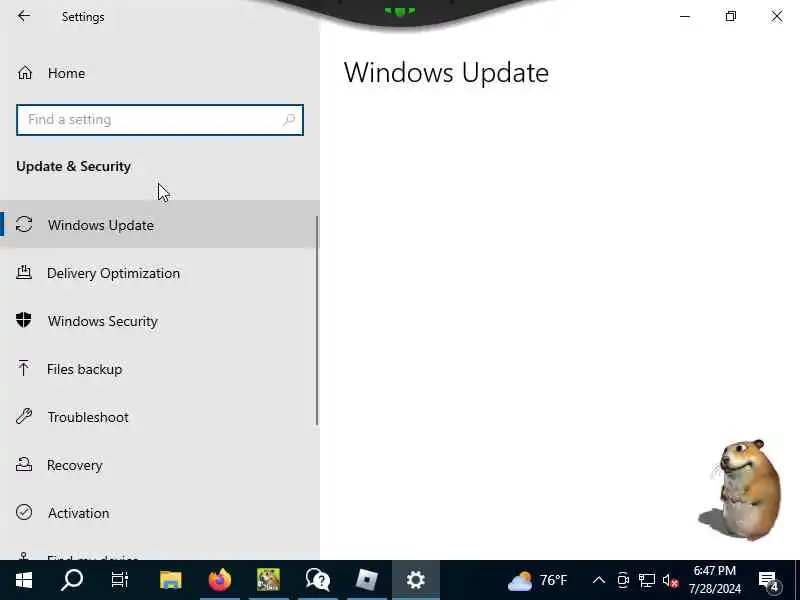Click the Settings gear taskbar icon
Screen dimensions: 800x600
pos(416,580)
